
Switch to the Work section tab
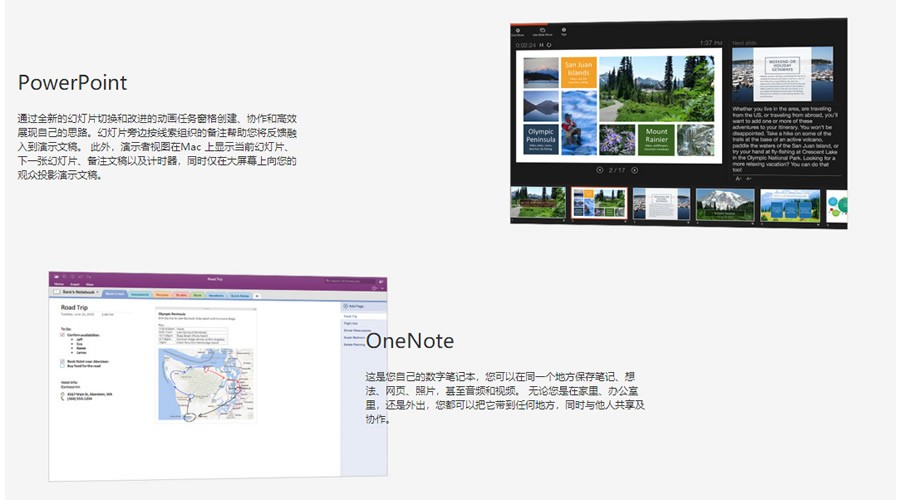(x=197, y=295)
